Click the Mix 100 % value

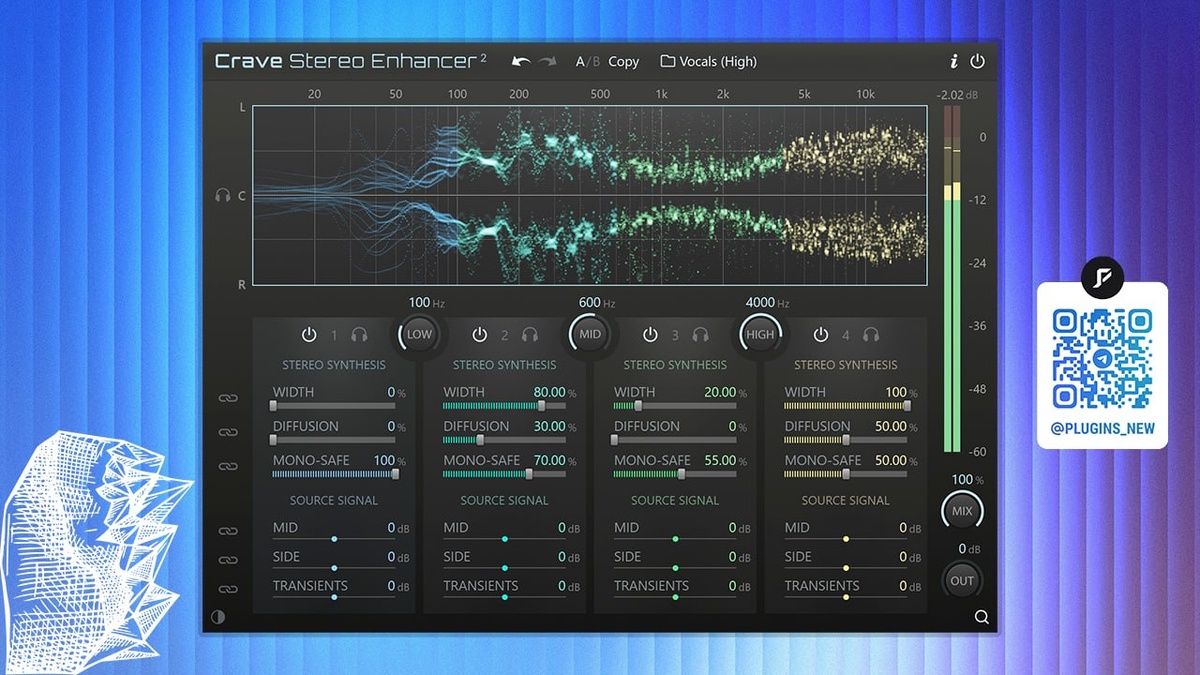tap(967, 480)
